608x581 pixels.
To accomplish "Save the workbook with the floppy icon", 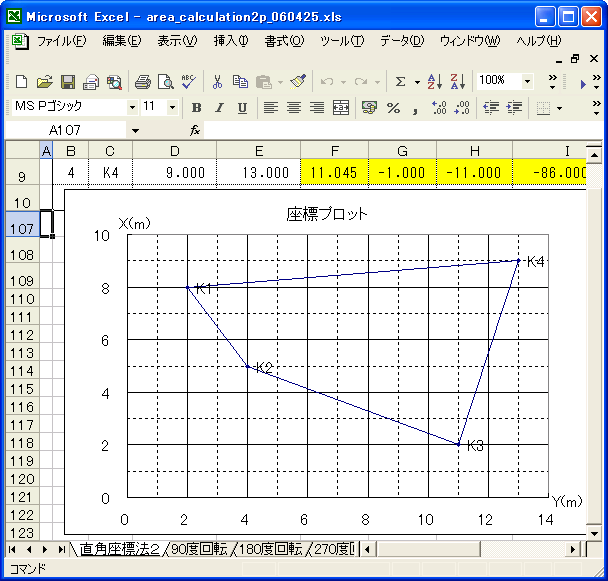I will pyautogui.click(x=67, y=82).
